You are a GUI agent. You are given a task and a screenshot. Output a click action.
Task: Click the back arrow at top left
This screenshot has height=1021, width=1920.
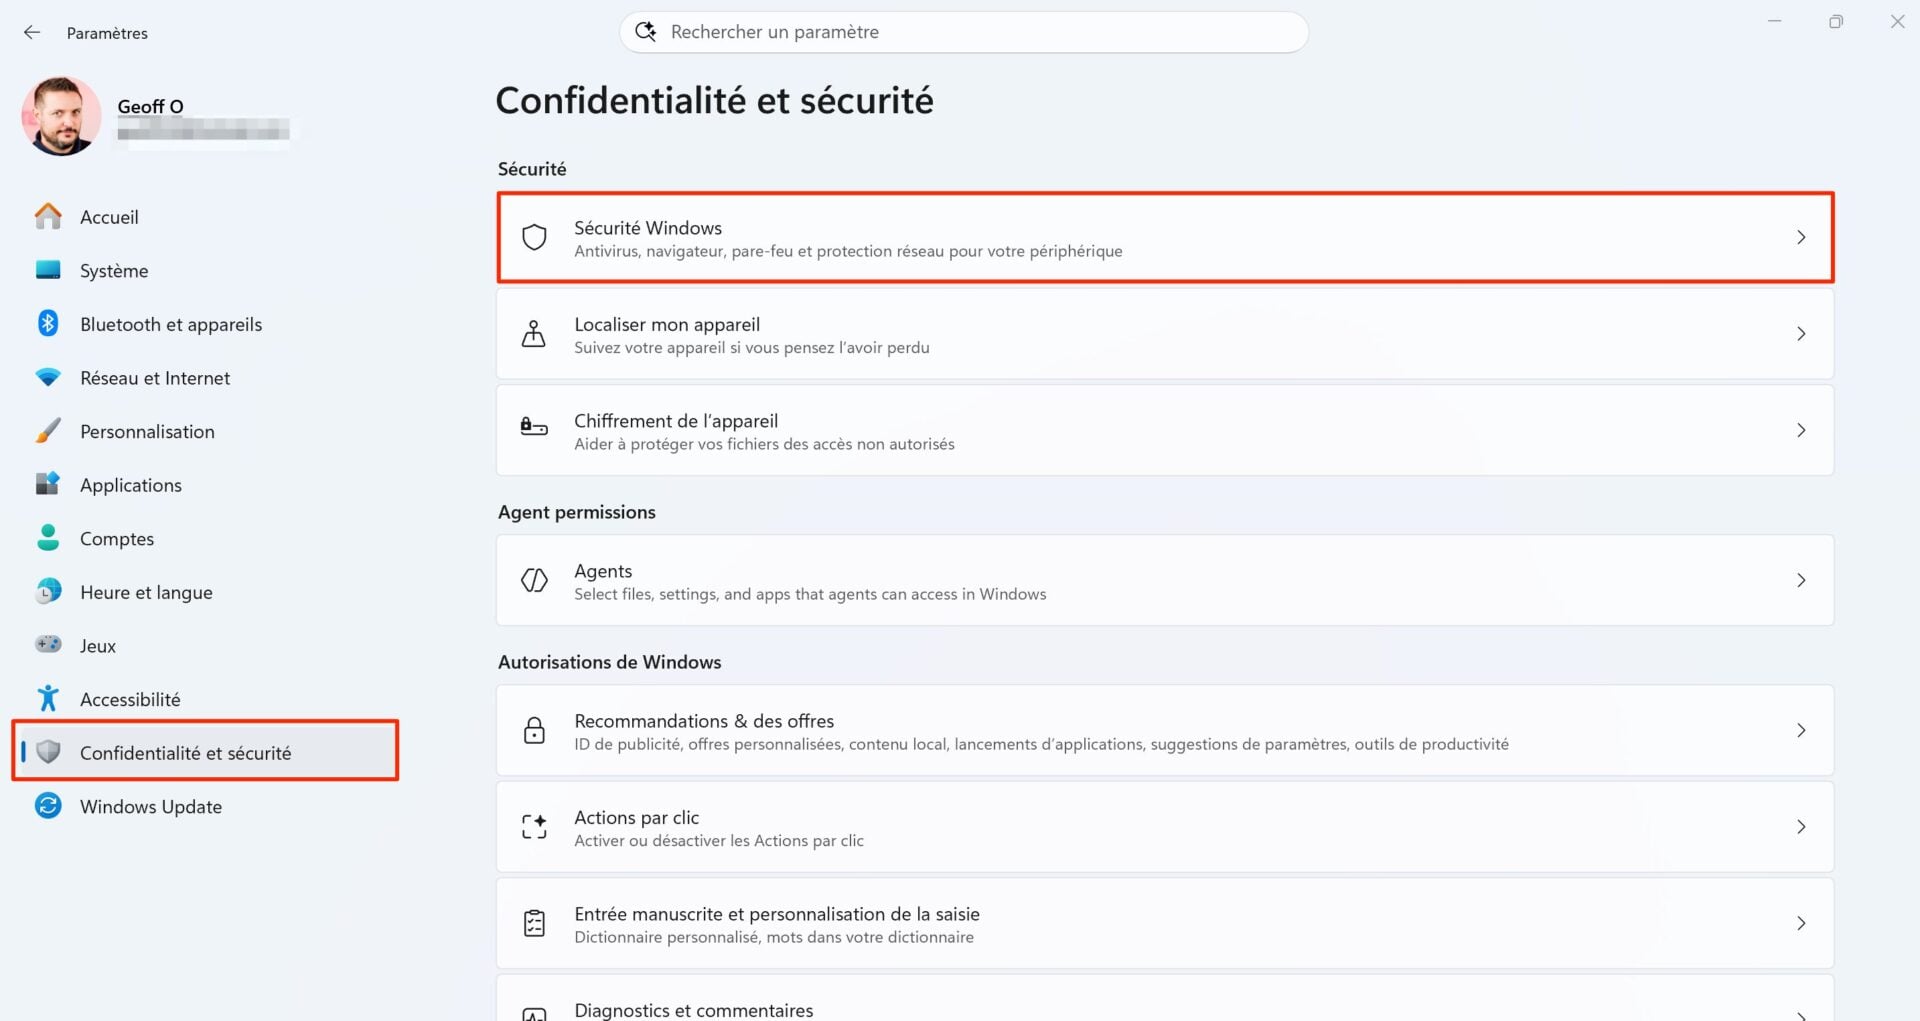click(x=32, y=32)
